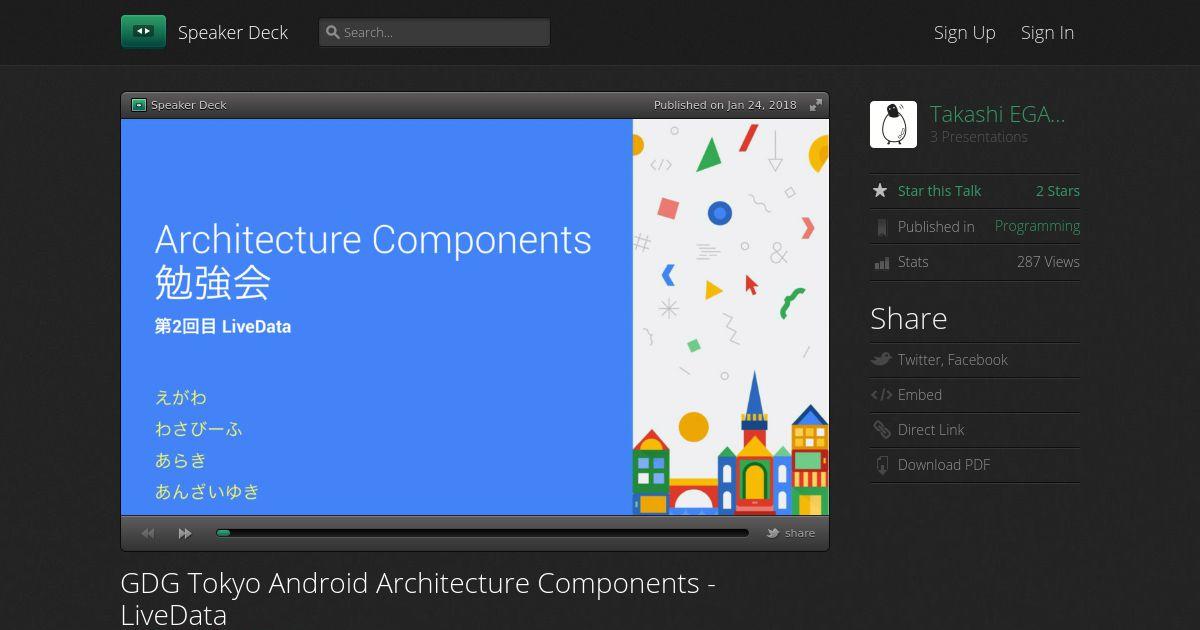Open the Takashi EGA... profile avatar
The height and width of the screenshot is (630, 1200).
[x=893, y=124]
